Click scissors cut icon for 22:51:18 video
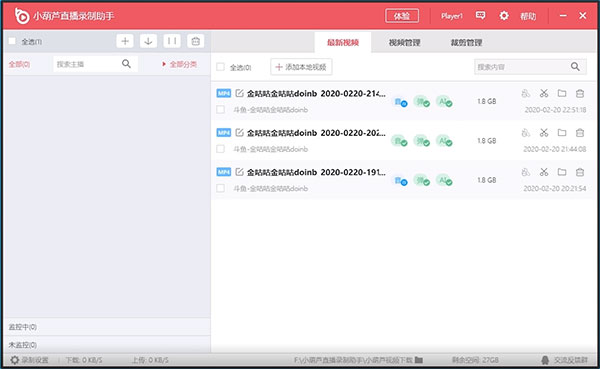 [x=544, y=93]
